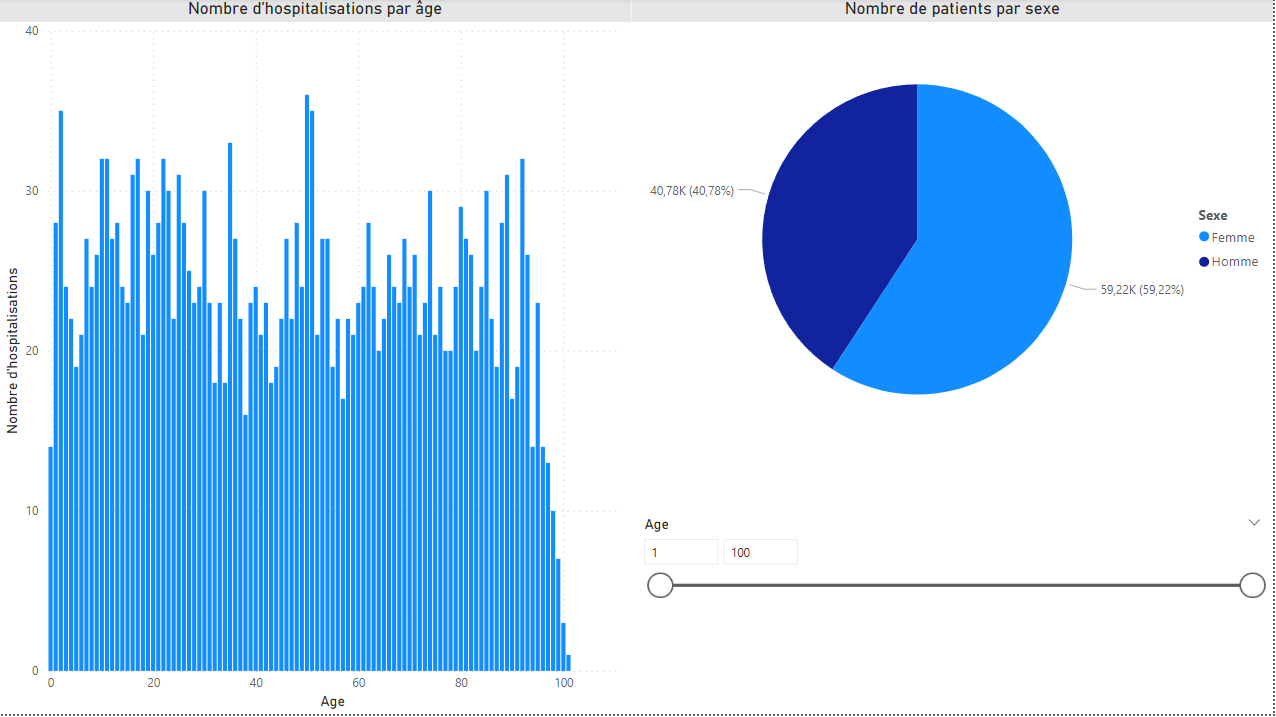Click the left handle of Age slider
Screen dimensions: 1276x717
[660, 585]
